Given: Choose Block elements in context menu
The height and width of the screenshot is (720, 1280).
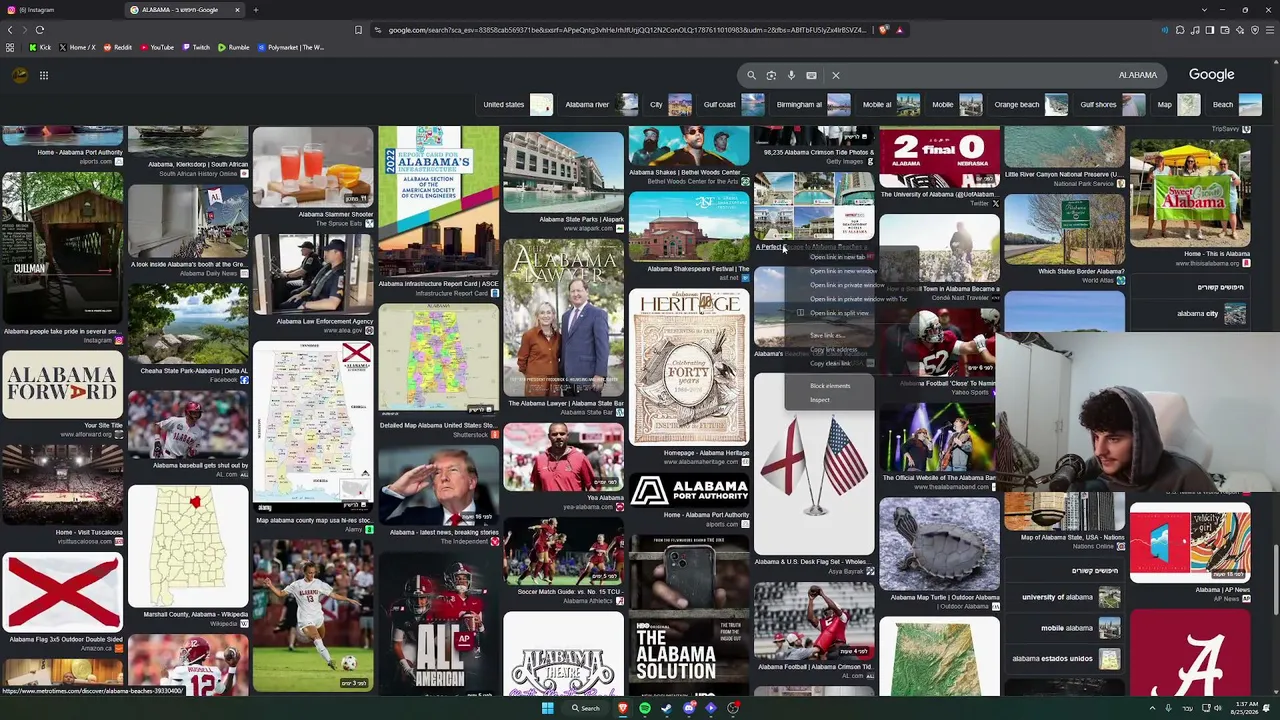Looking at the screenshot, I should (x=830, y=386).
